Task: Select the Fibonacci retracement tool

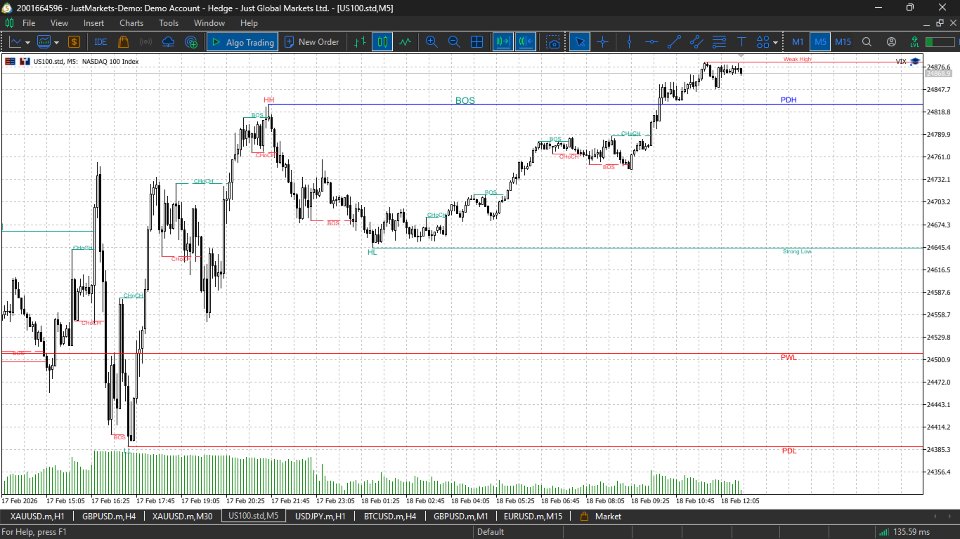Action: point(719,42)
